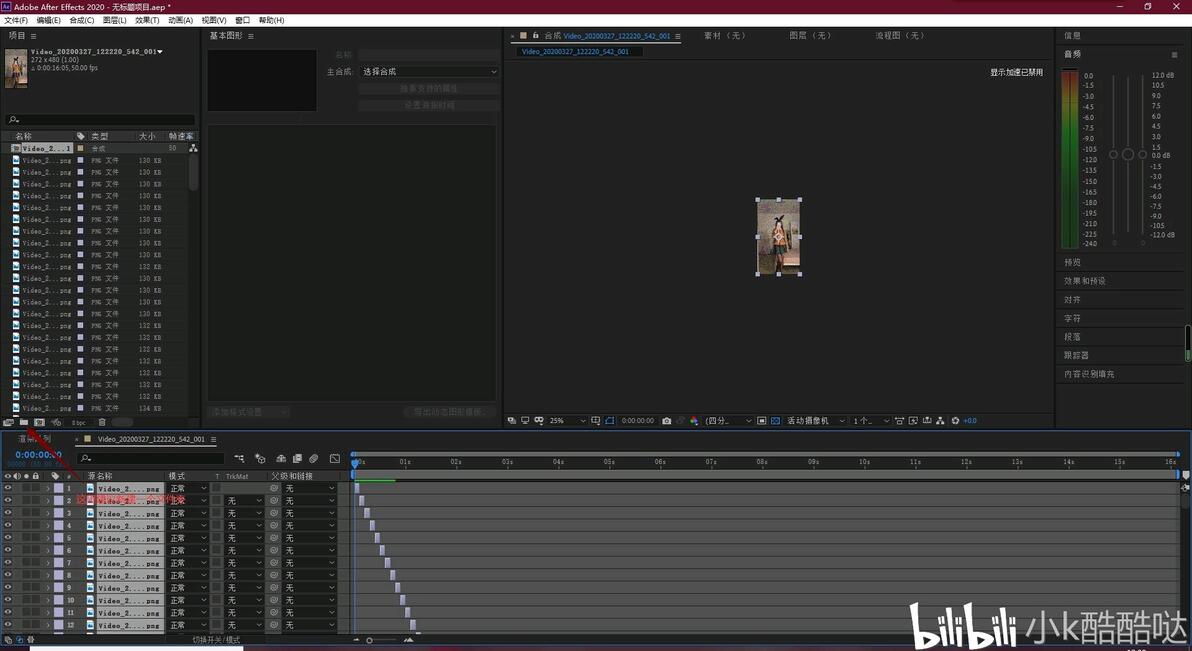The image size is (1192, 651).
Task: Hide layer 2 using its eye icon
Action: (x=8, y=500)
